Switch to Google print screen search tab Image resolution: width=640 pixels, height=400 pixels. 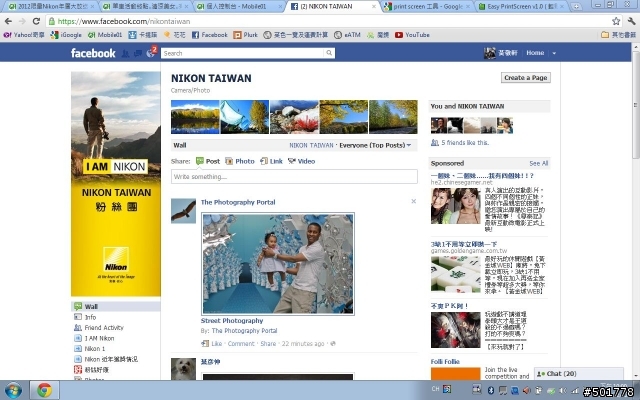click(428, 6)
